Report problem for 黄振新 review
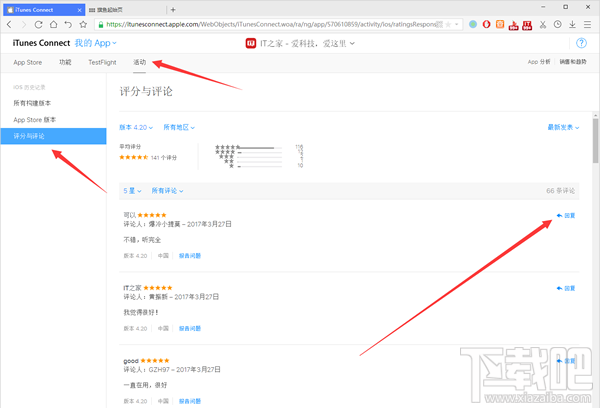600x408 pixels. [190, 328]
